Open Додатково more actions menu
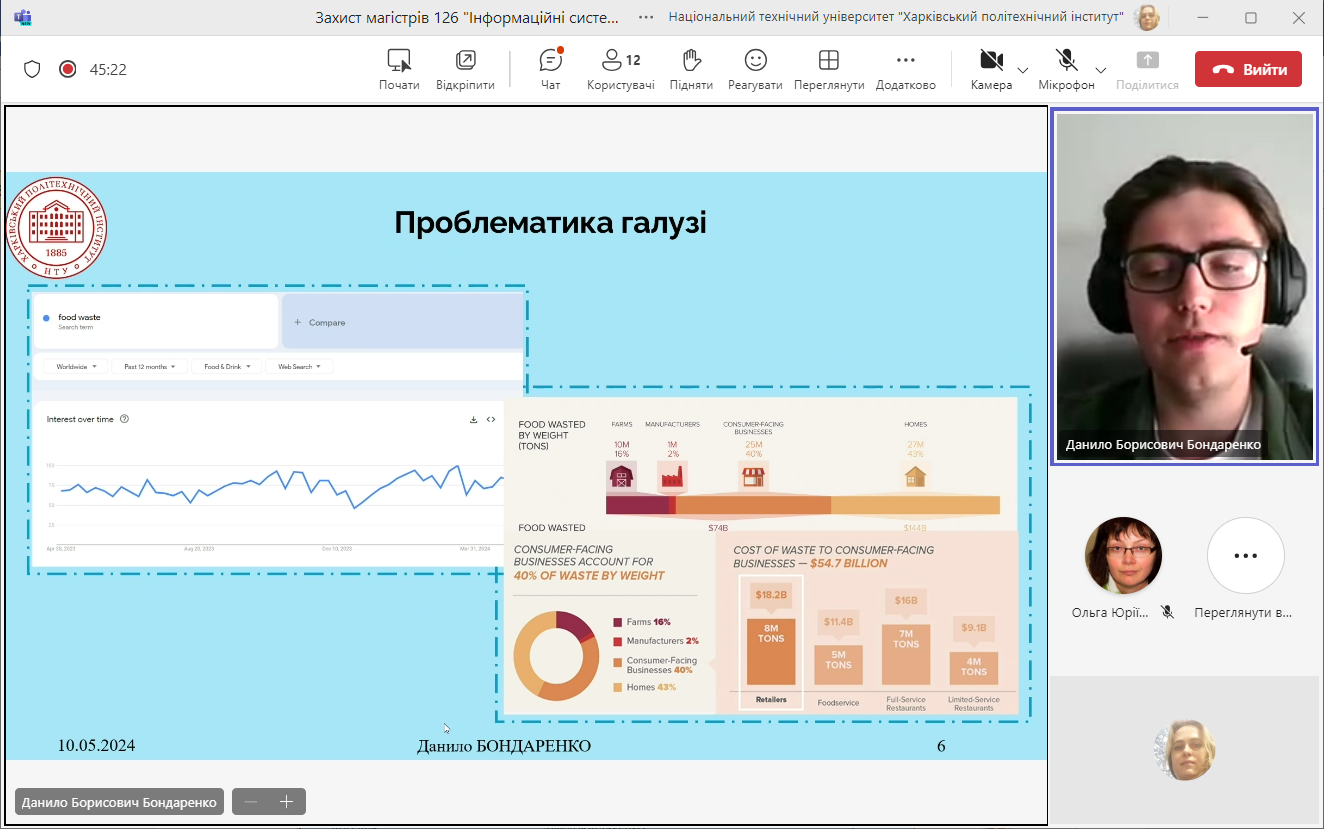The height and width of the screenshot is (829, 1324). 905,69
